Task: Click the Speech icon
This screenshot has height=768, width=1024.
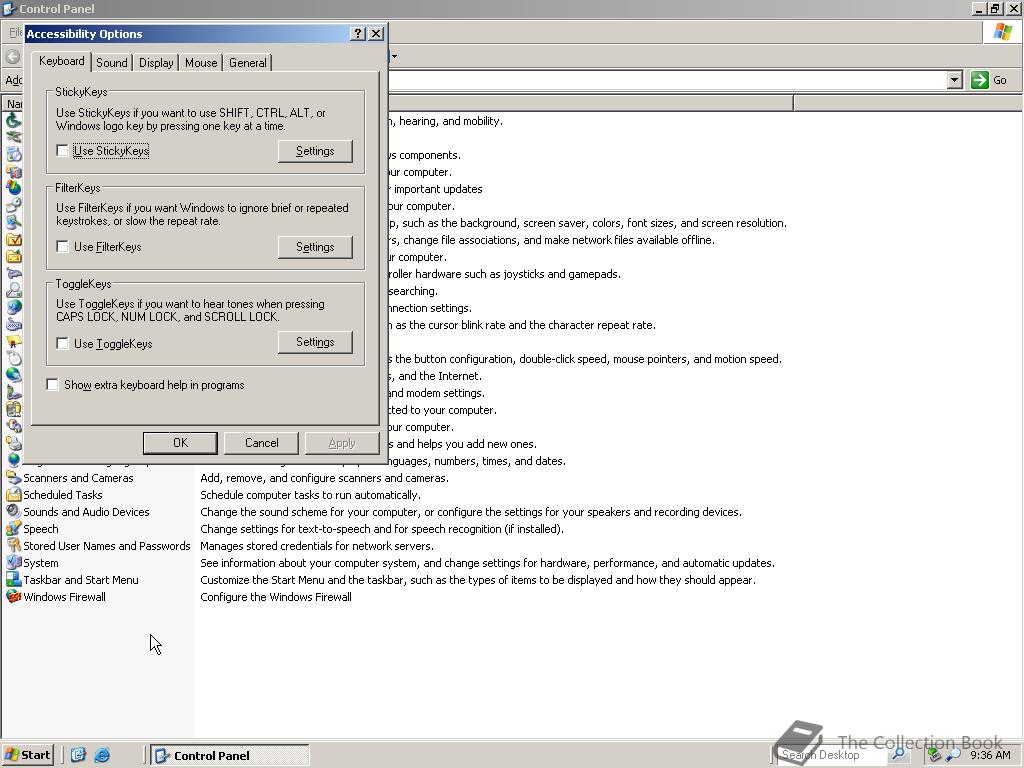Action: 13,529
